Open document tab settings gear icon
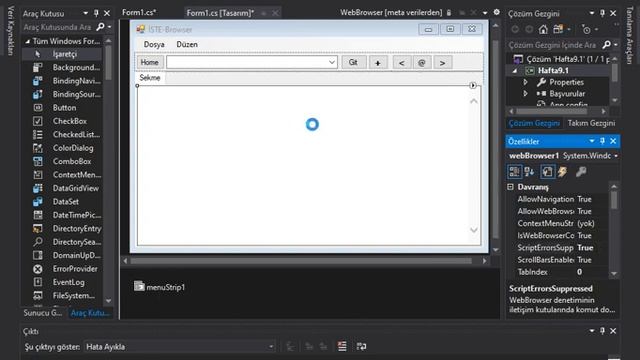 496,12
